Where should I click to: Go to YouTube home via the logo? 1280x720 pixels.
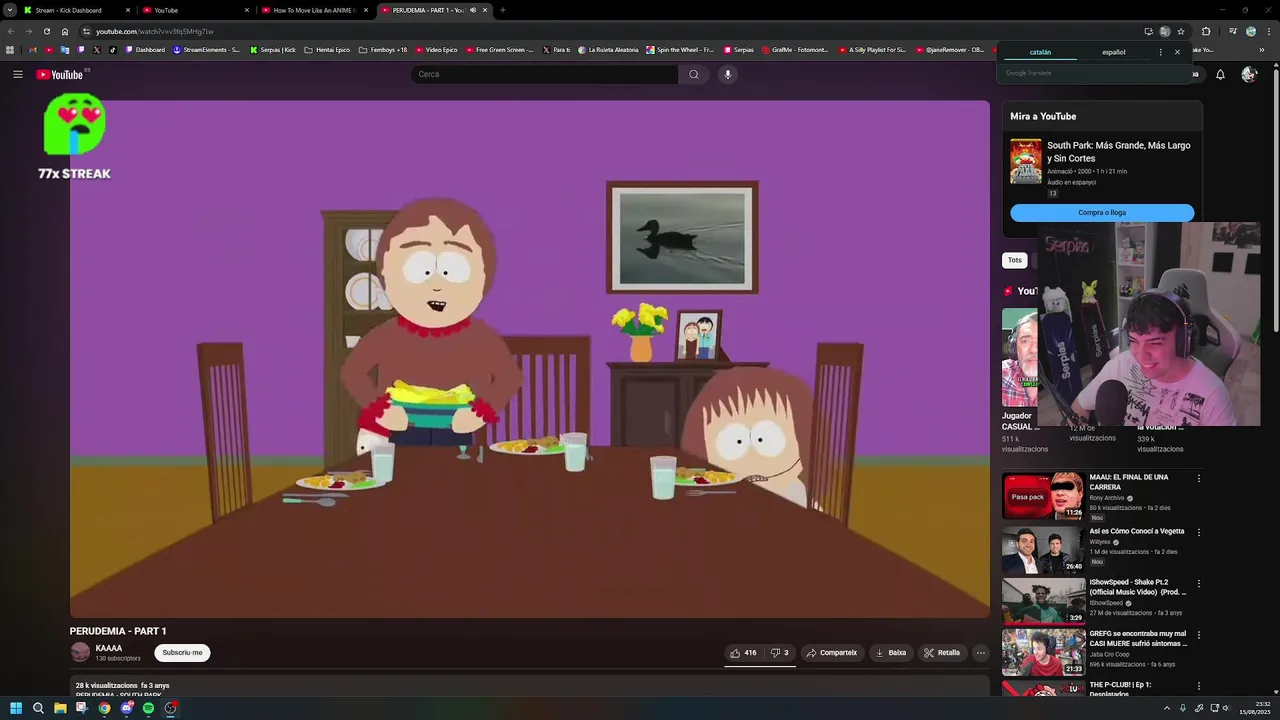pyautogui.click(x=60, y=74)
